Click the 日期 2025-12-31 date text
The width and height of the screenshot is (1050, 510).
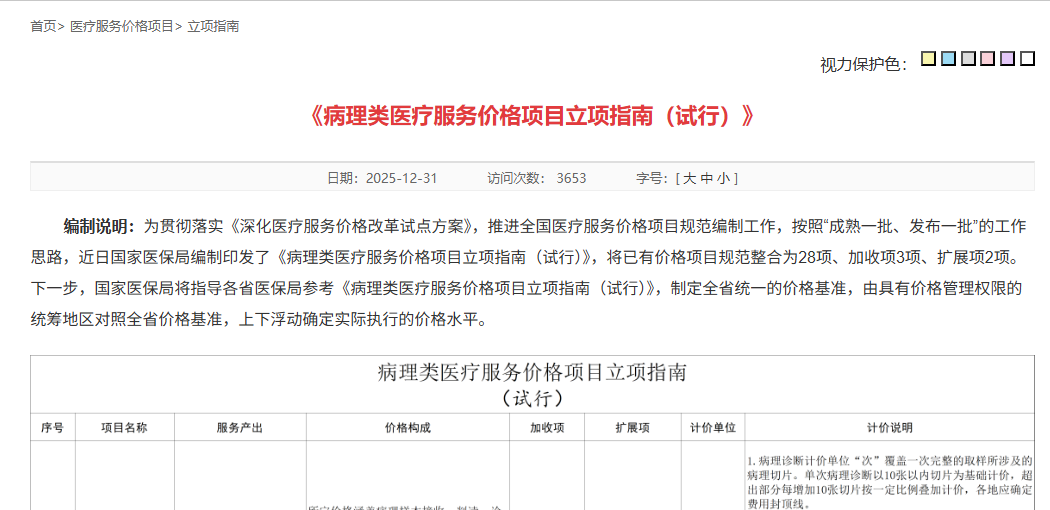382,178
